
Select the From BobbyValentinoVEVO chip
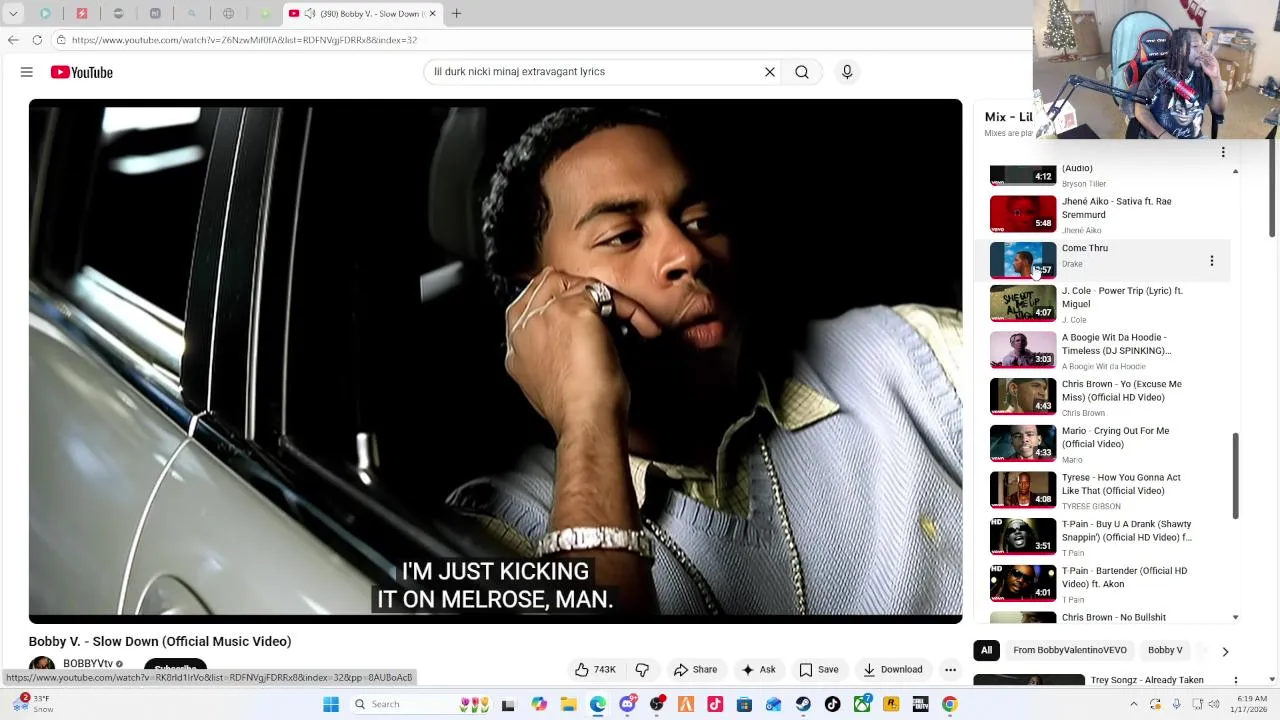click(x=1070, y=651)
